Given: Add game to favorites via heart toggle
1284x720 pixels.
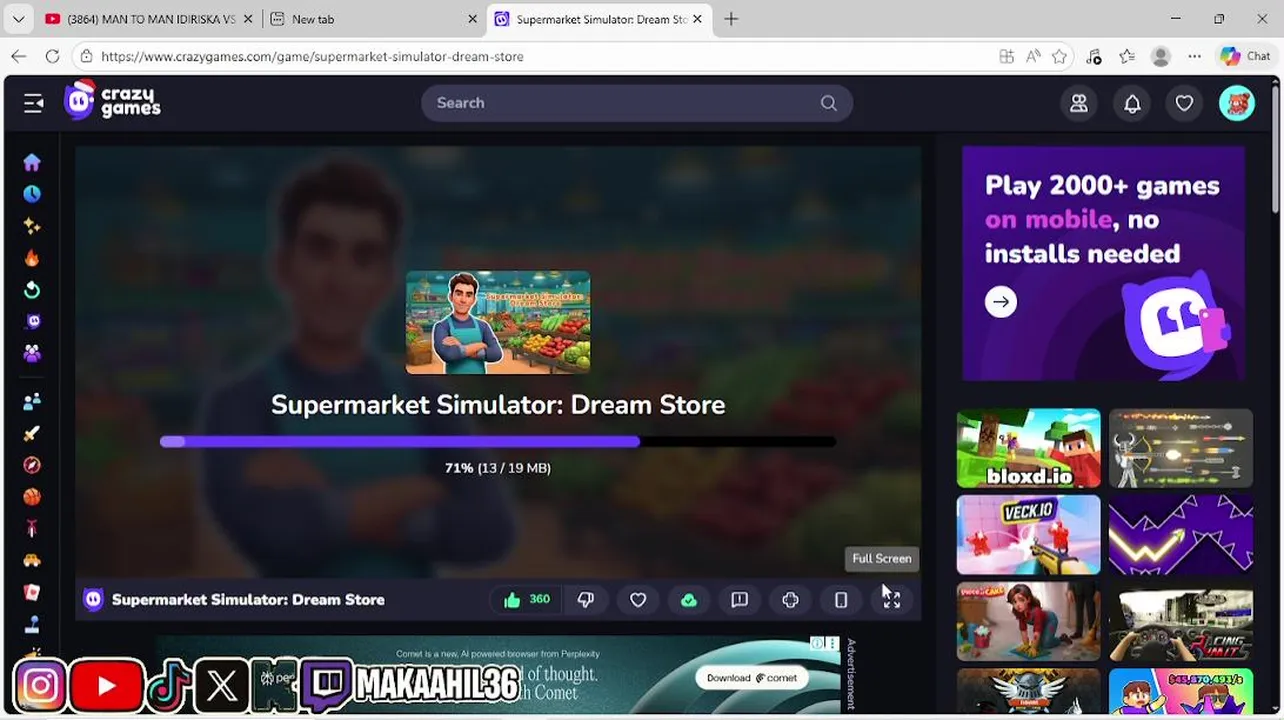Looking at the screenshot, I should tap(638, 600).
